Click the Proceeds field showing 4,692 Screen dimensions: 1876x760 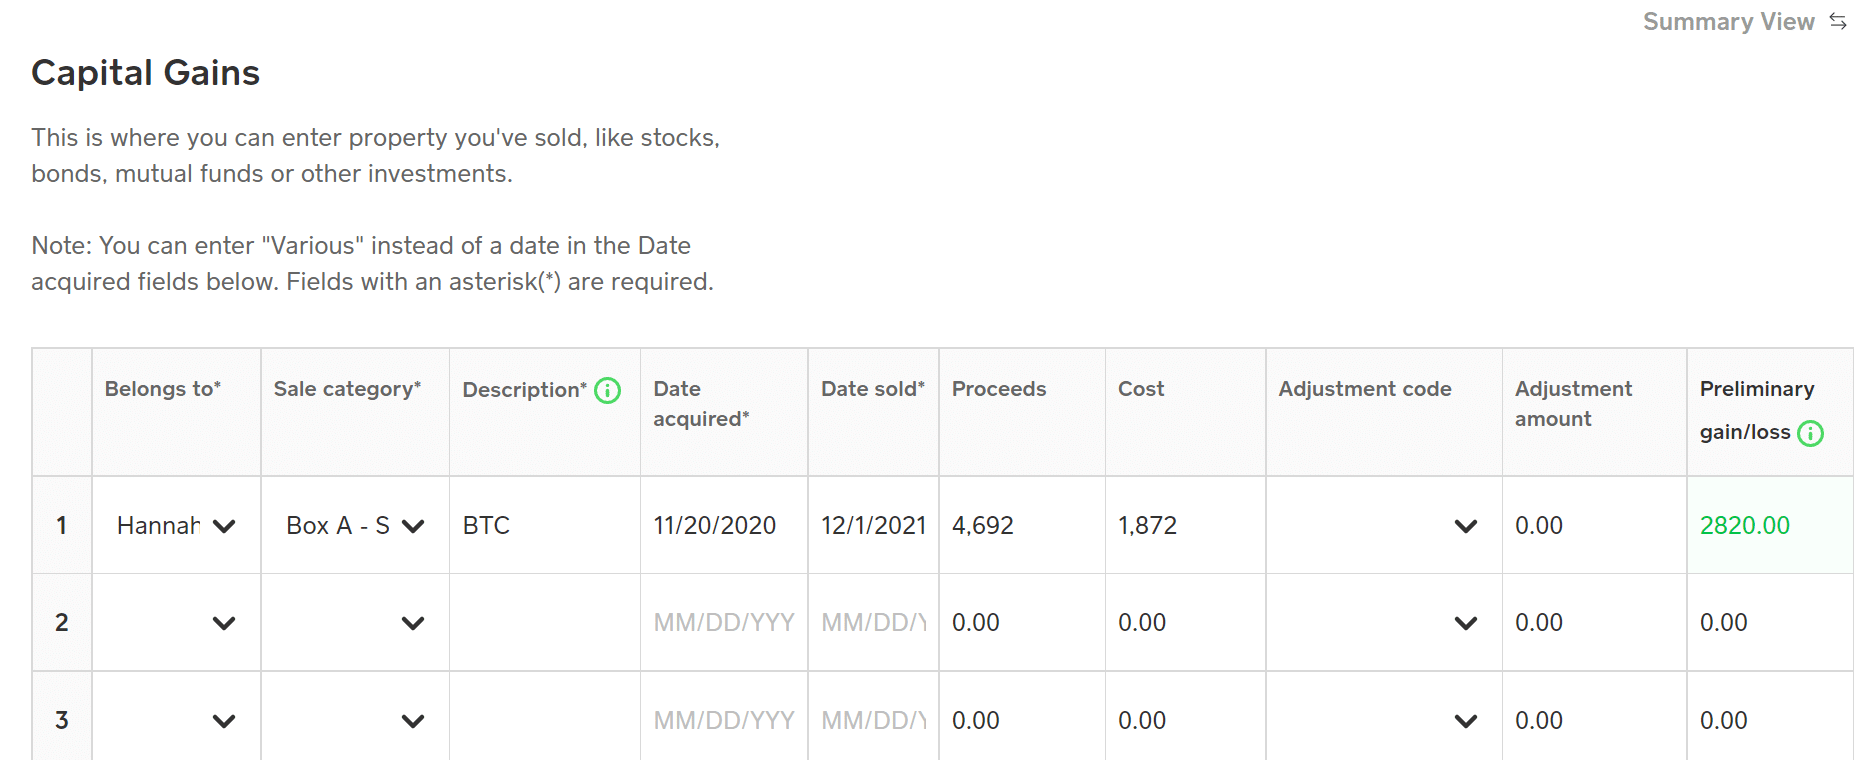click(982, 525)
